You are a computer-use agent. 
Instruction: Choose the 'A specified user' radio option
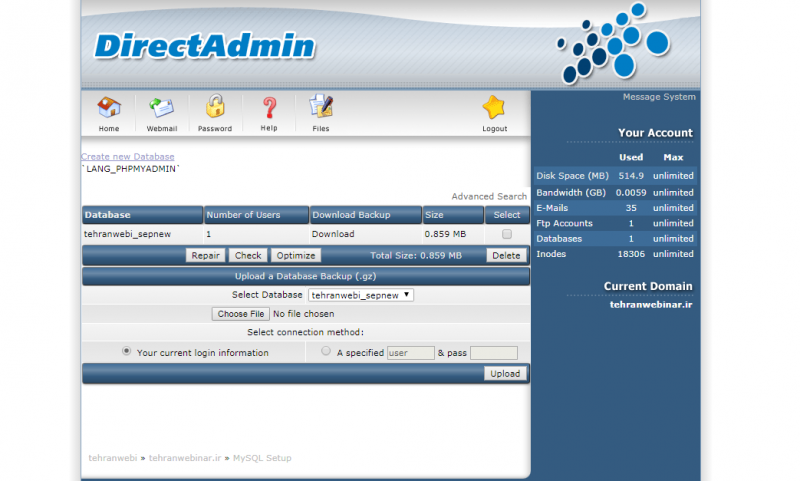326,352
